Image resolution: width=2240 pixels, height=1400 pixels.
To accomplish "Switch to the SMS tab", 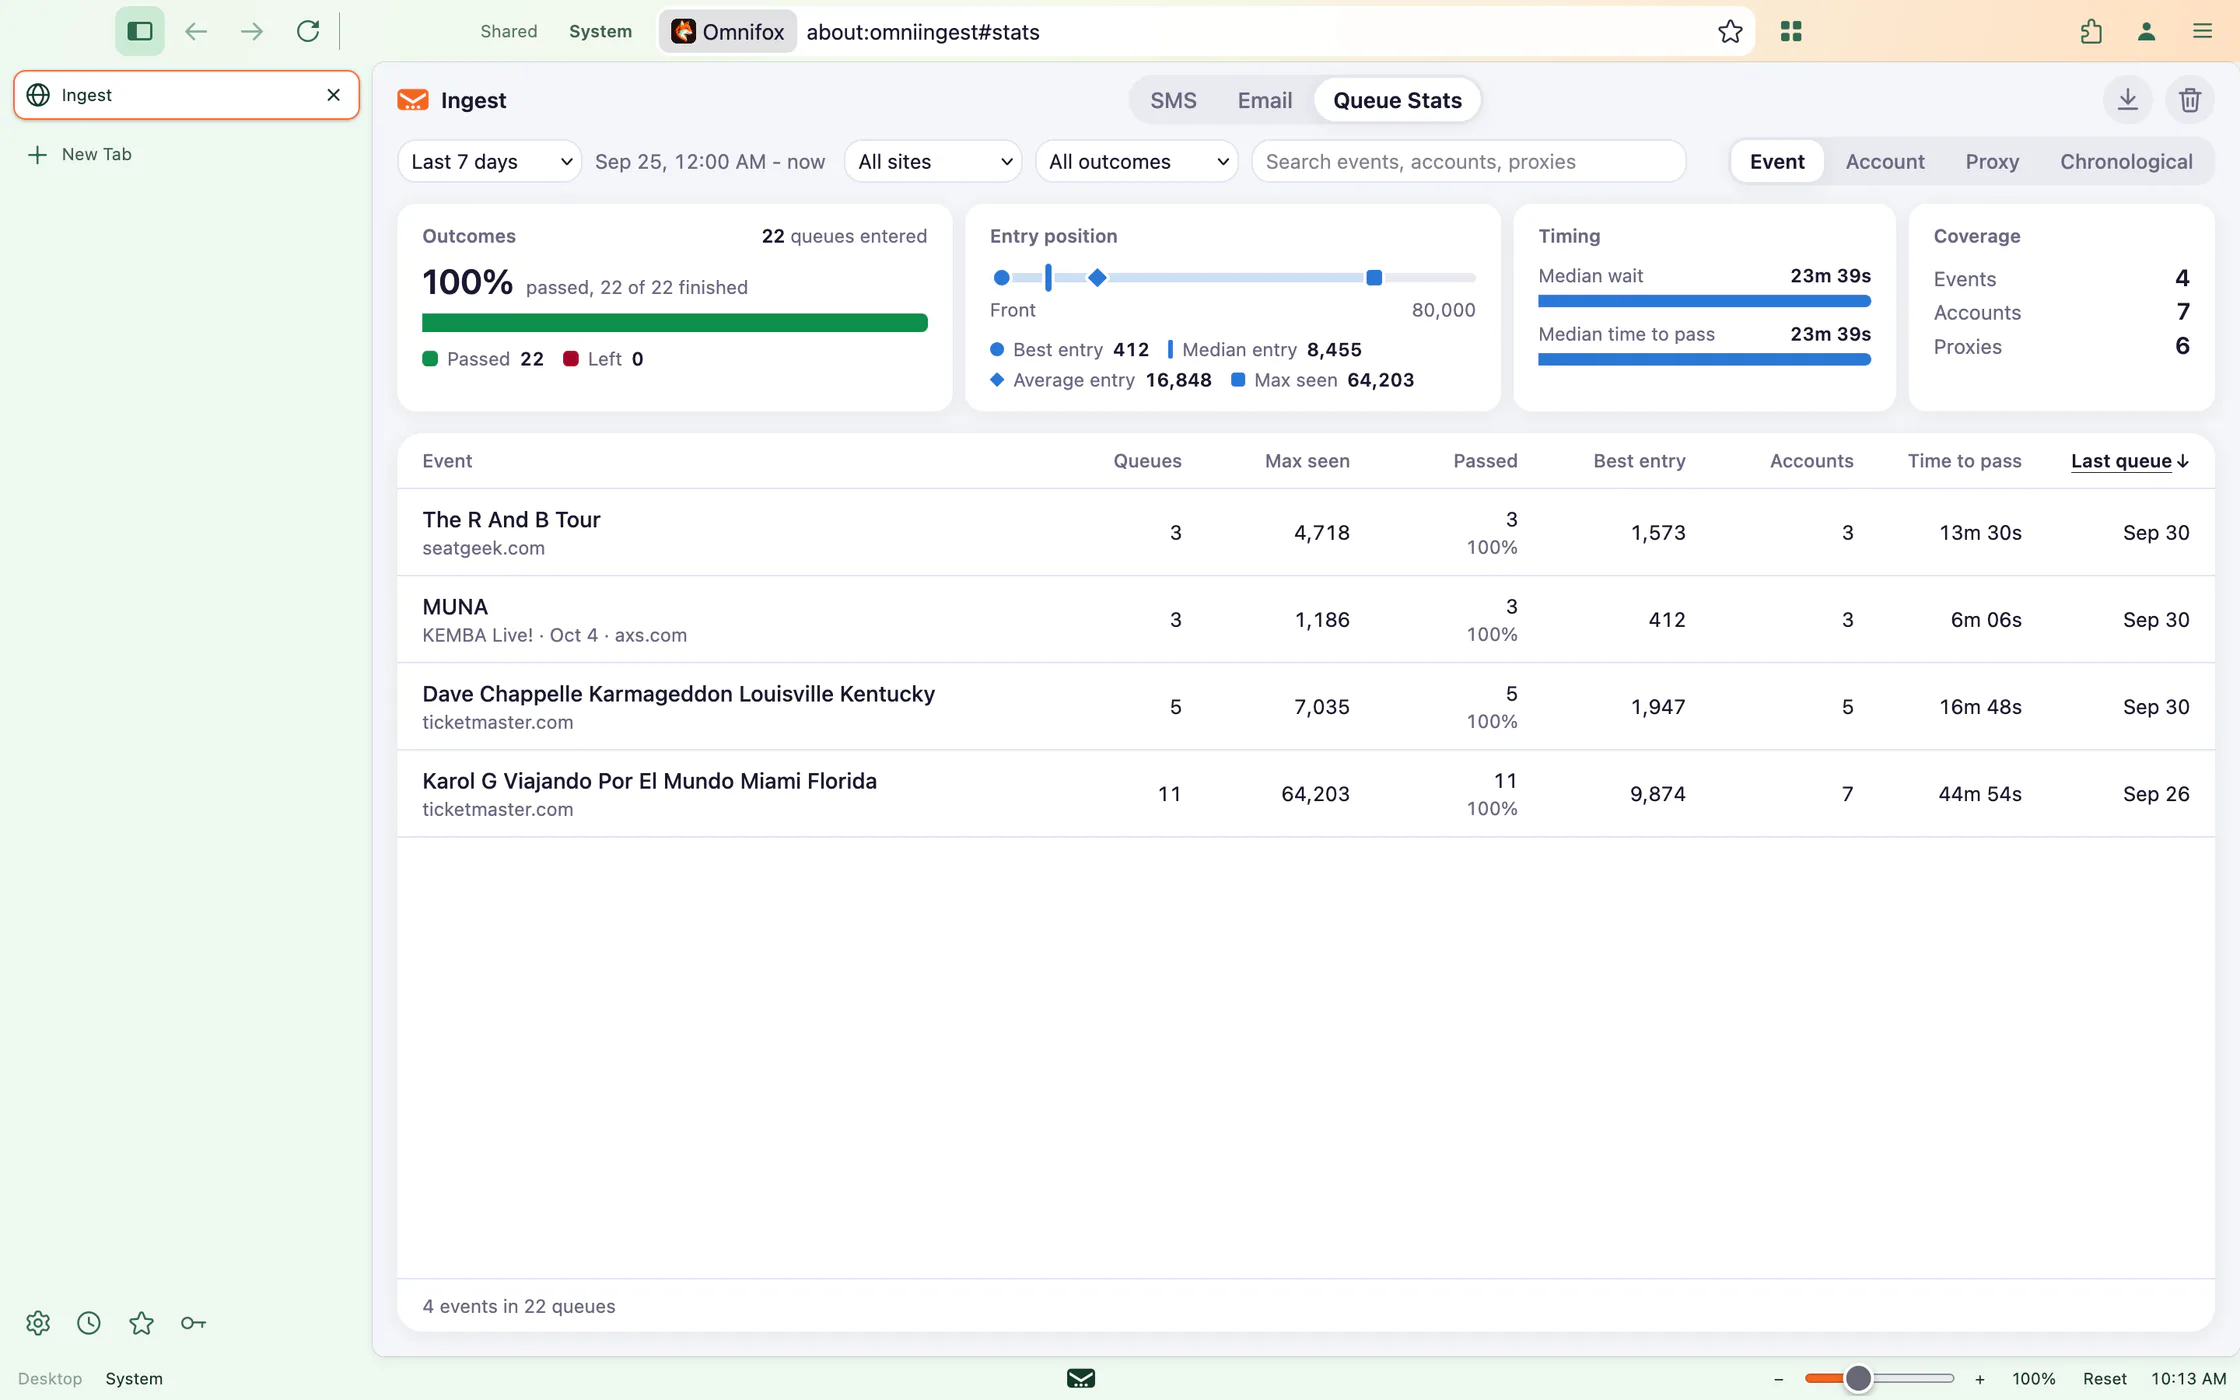I will point(1173,100).
